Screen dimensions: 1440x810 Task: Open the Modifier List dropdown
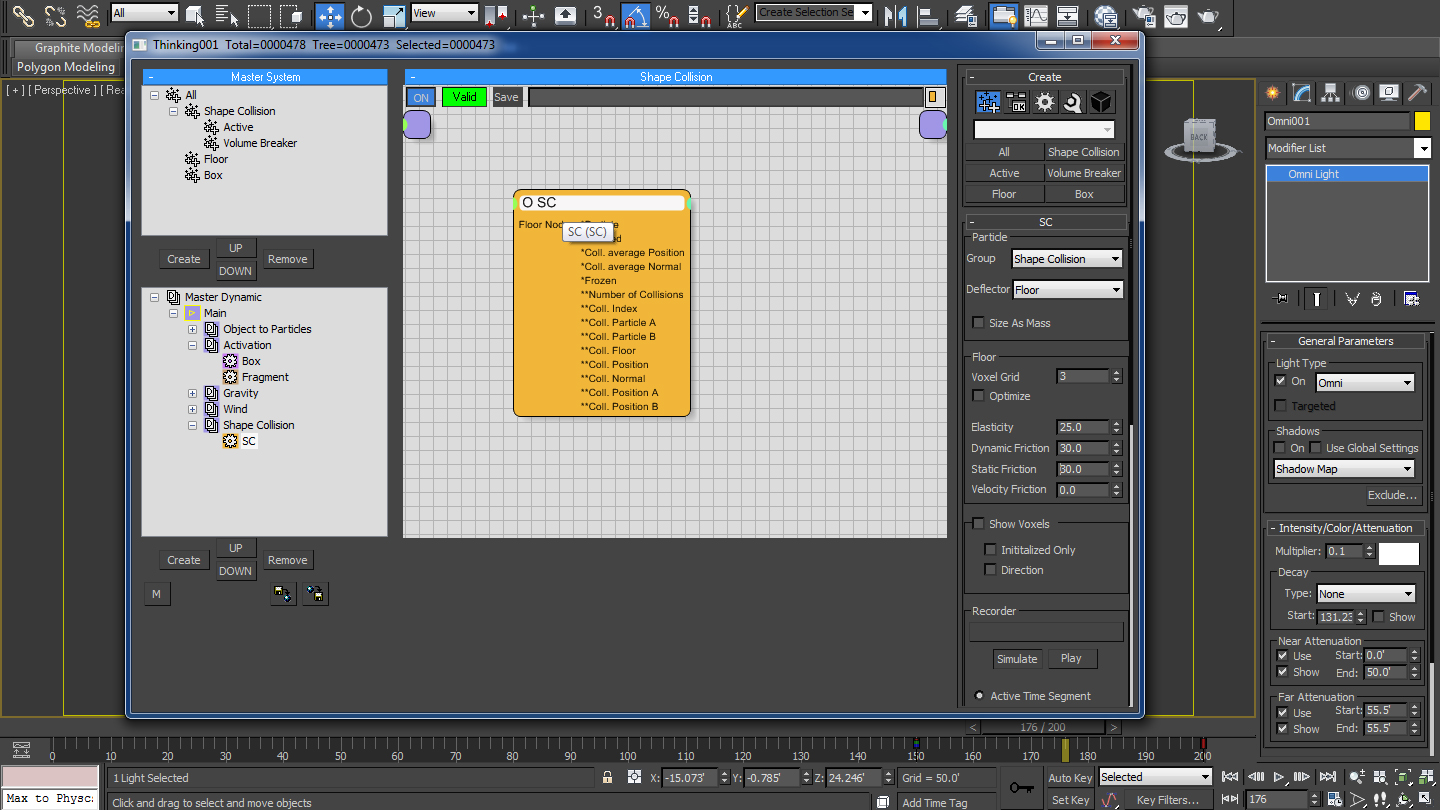[1422, 148]
